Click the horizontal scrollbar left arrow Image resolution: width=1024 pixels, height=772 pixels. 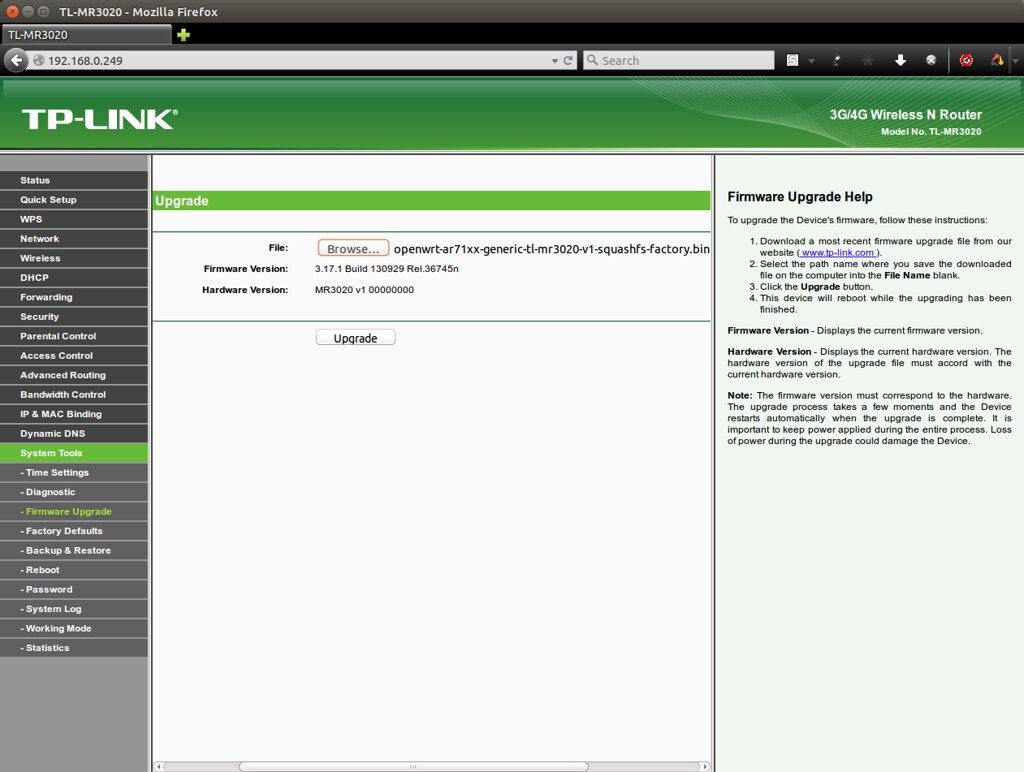click(x=158, y=766)
